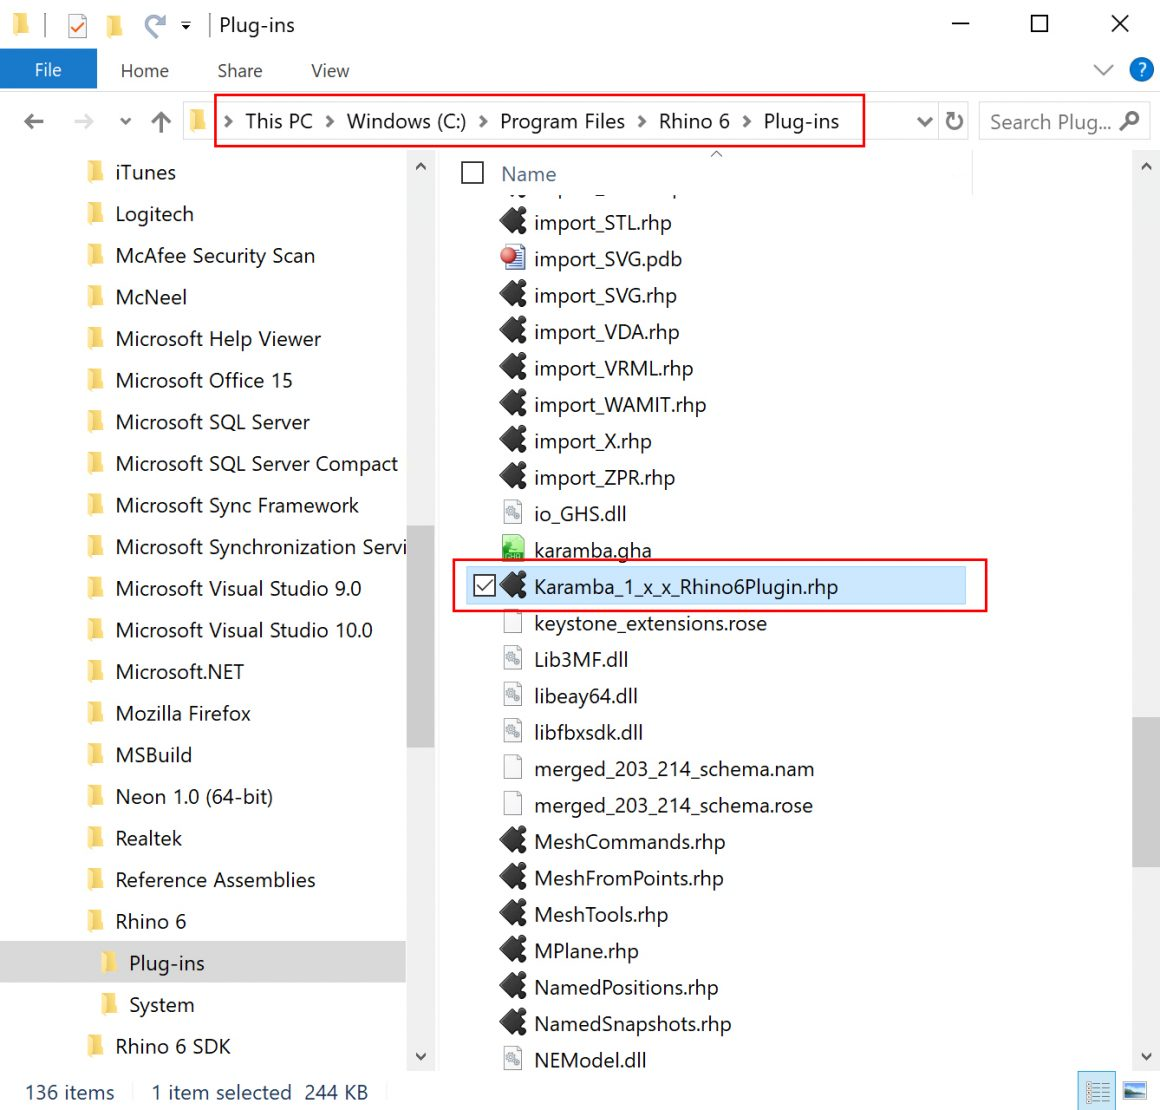Collapse the ribbon using the chevron
The image size is (1160, 1110).
point(1102,70)
